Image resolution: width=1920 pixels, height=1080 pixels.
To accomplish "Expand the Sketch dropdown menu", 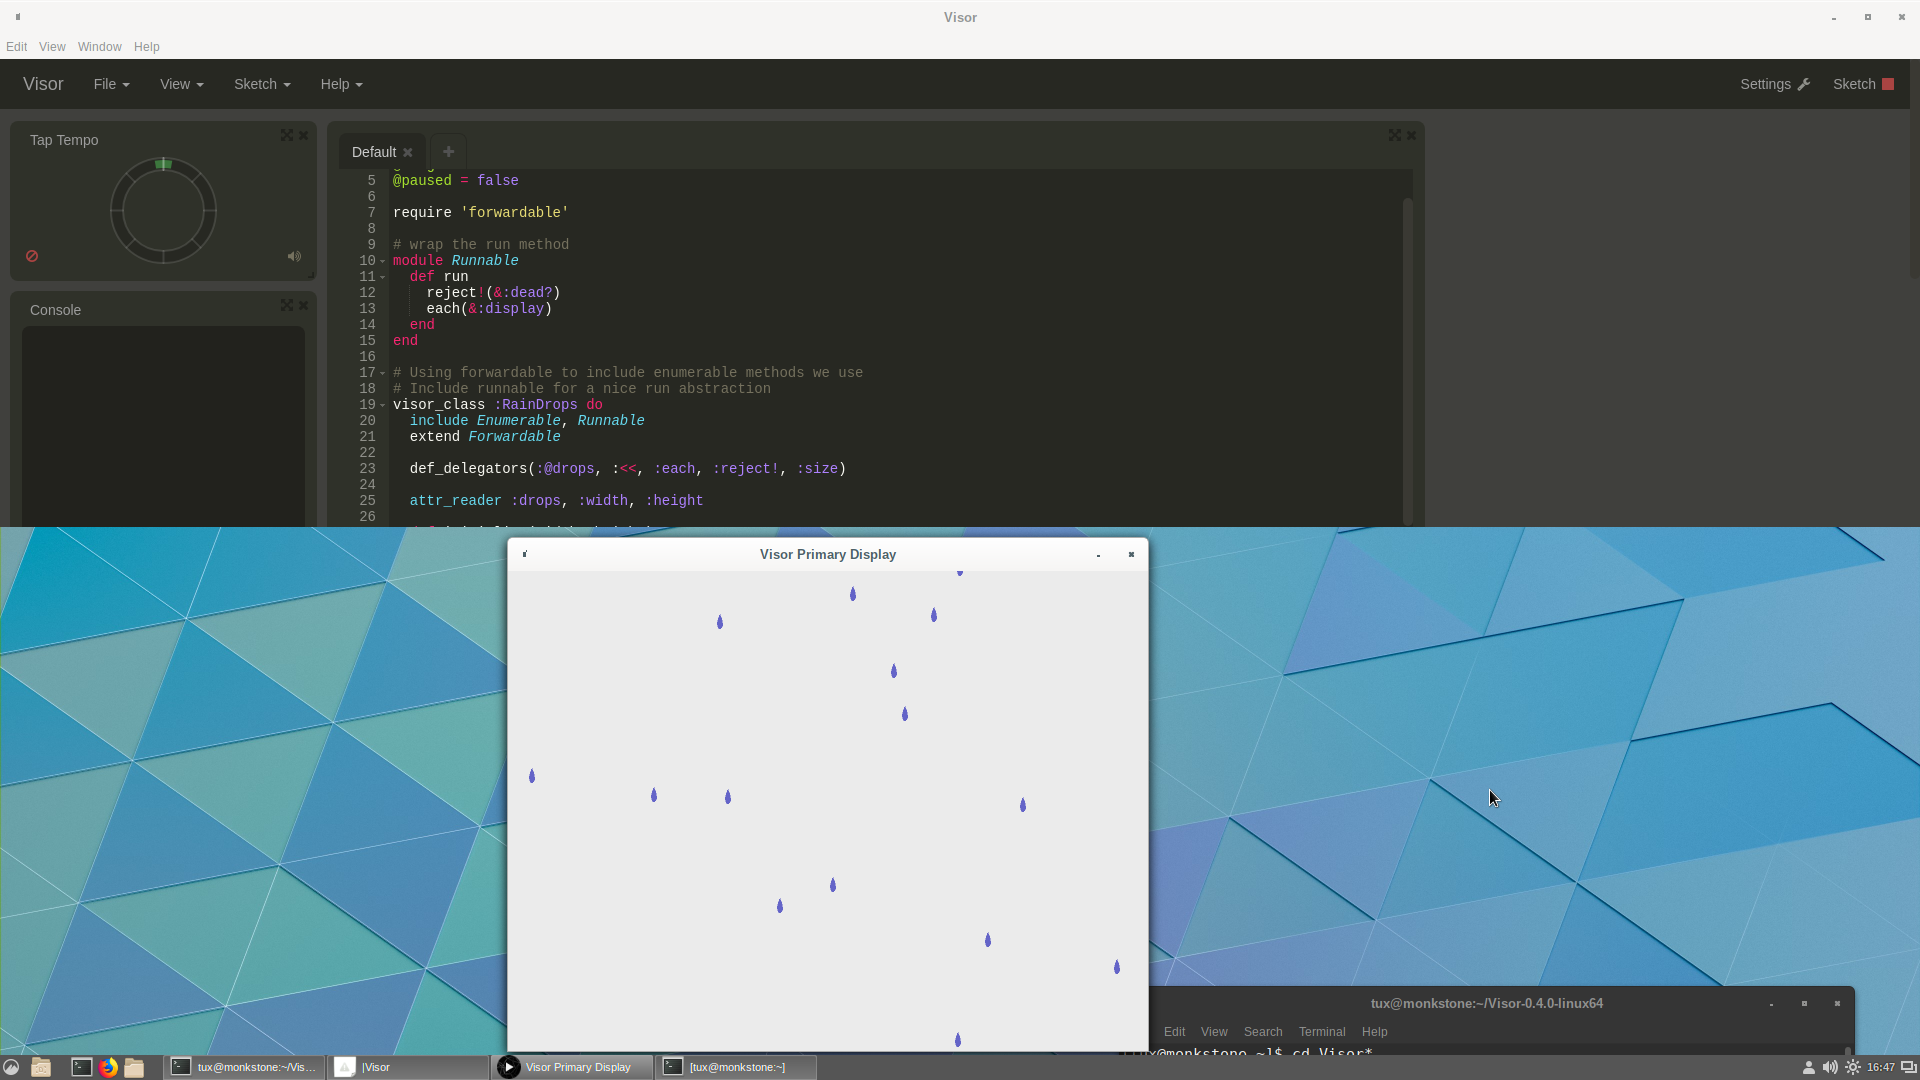I will pyautogui.click(x=260, y=84).
